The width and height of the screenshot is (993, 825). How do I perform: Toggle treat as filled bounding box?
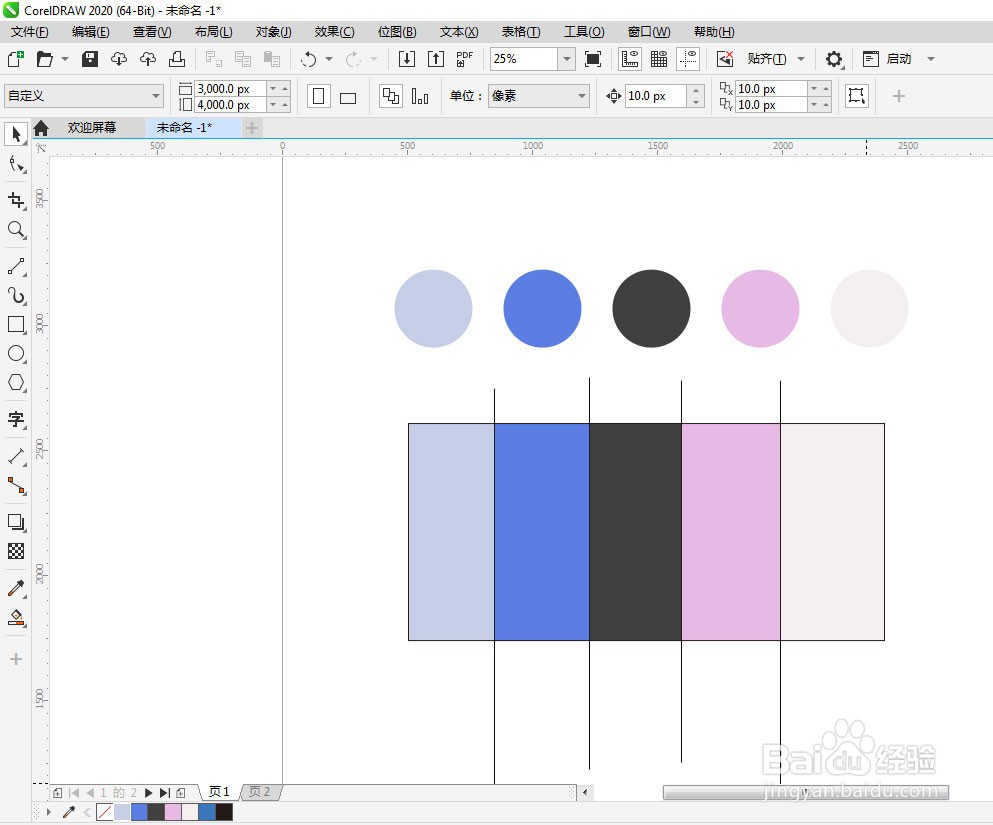tap(857, 96)
